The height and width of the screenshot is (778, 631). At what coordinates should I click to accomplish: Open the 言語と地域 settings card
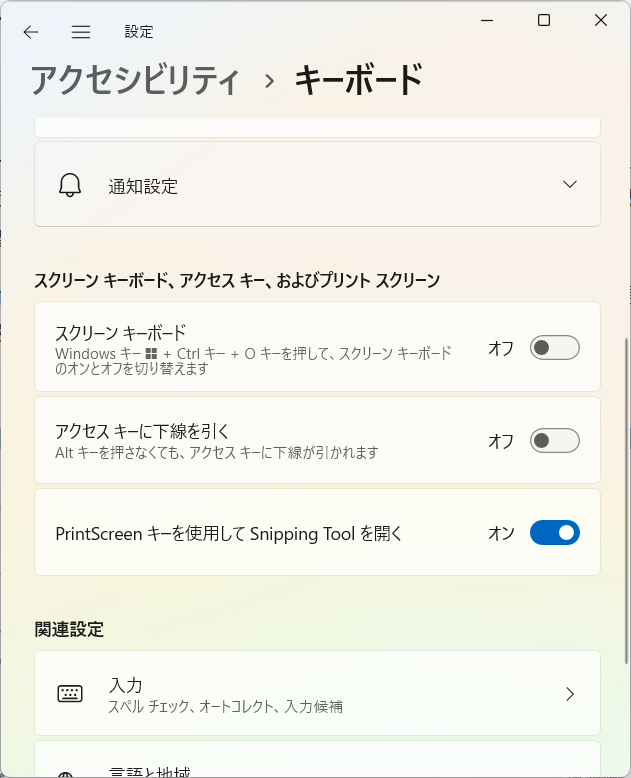tap(317, 760)
